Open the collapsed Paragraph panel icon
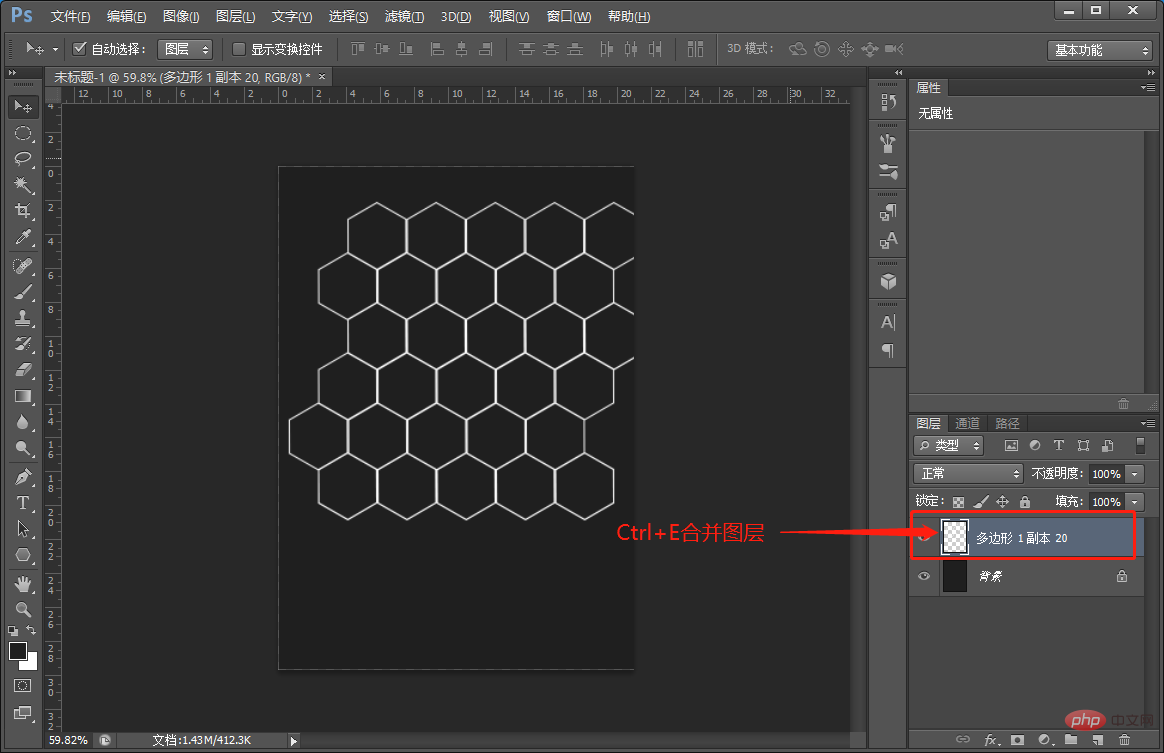The image size is (1164, 753). pos(888,350)
